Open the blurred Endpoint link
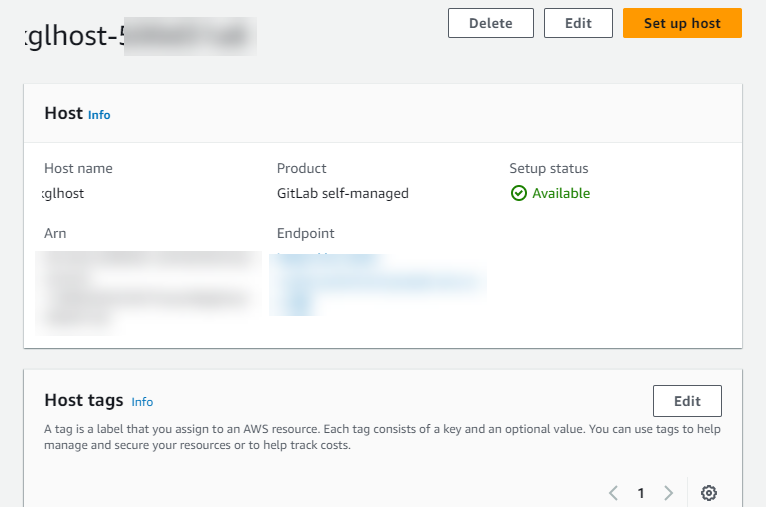This screenshot has height=507, width=766. [378, 282]
